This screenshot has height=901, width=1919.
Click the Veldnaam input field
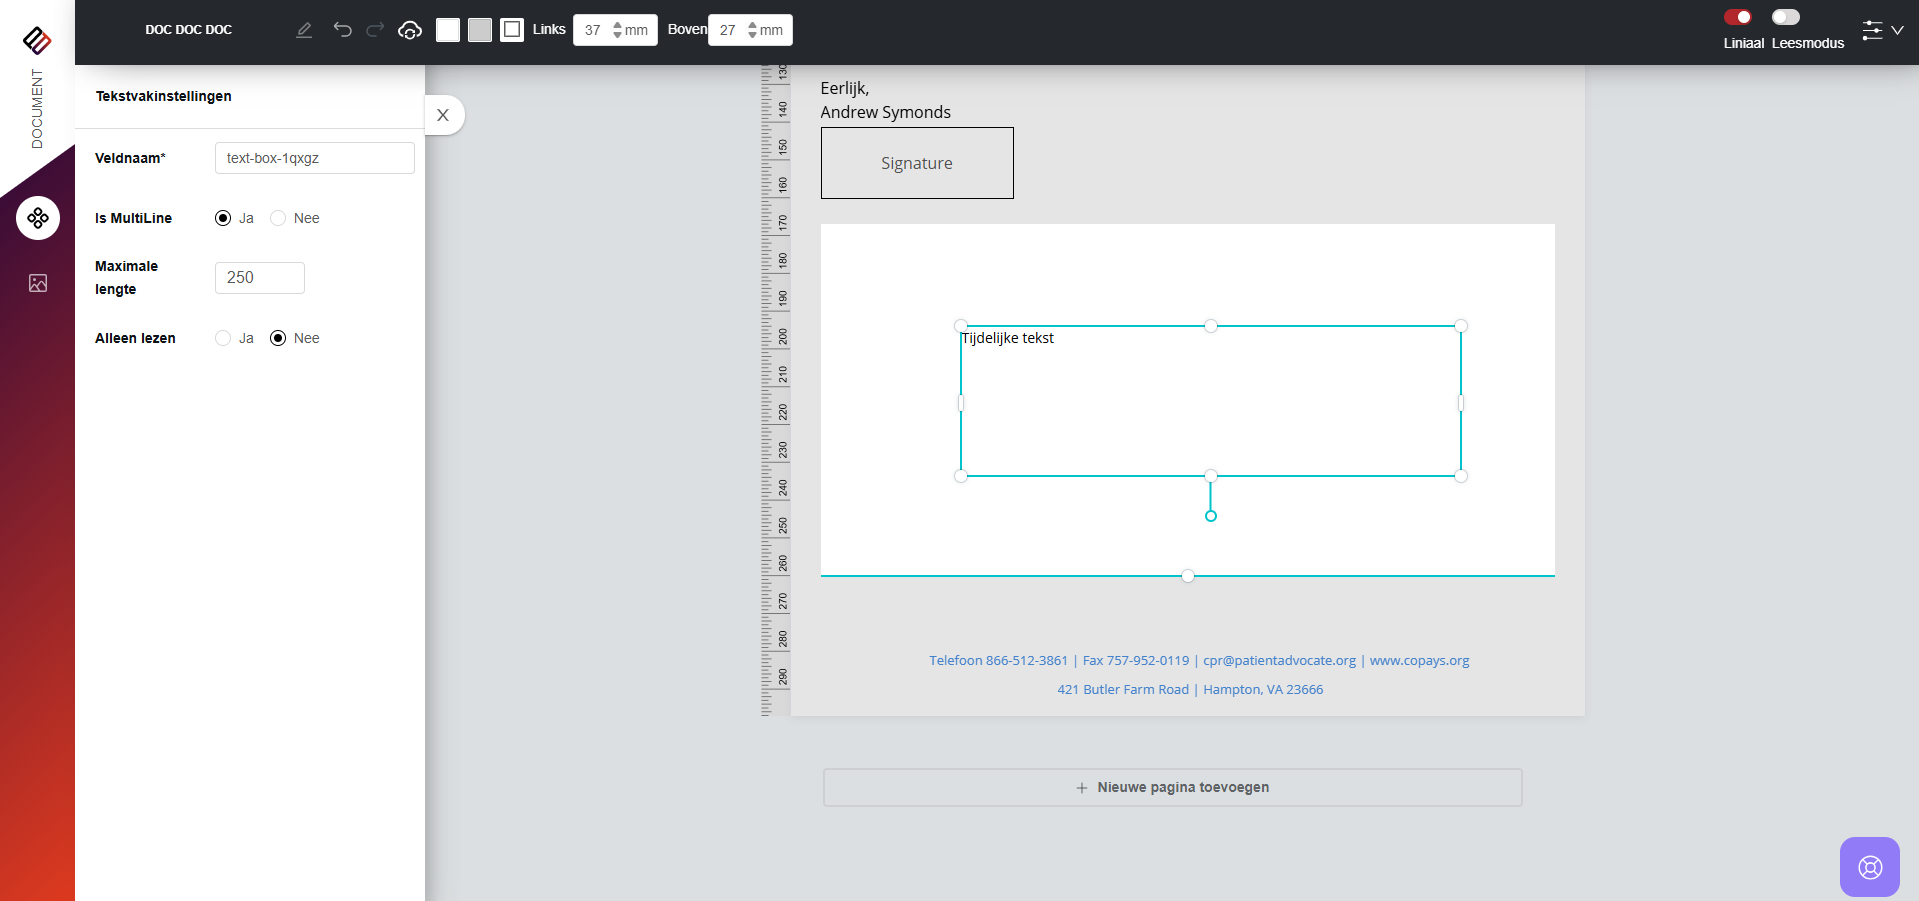(x=314, y=158)
